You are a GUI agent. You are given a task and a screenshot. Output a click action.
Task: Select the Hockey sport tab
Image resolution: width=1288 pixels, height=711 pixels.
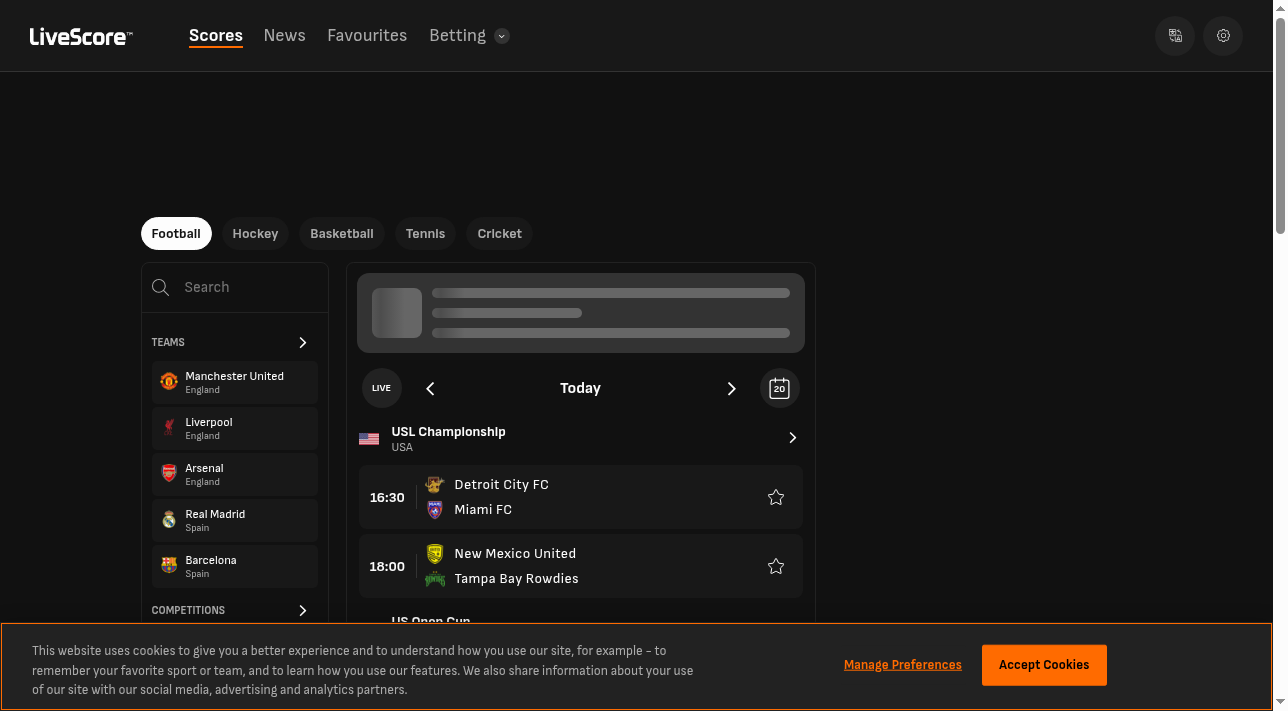(255, 233)
